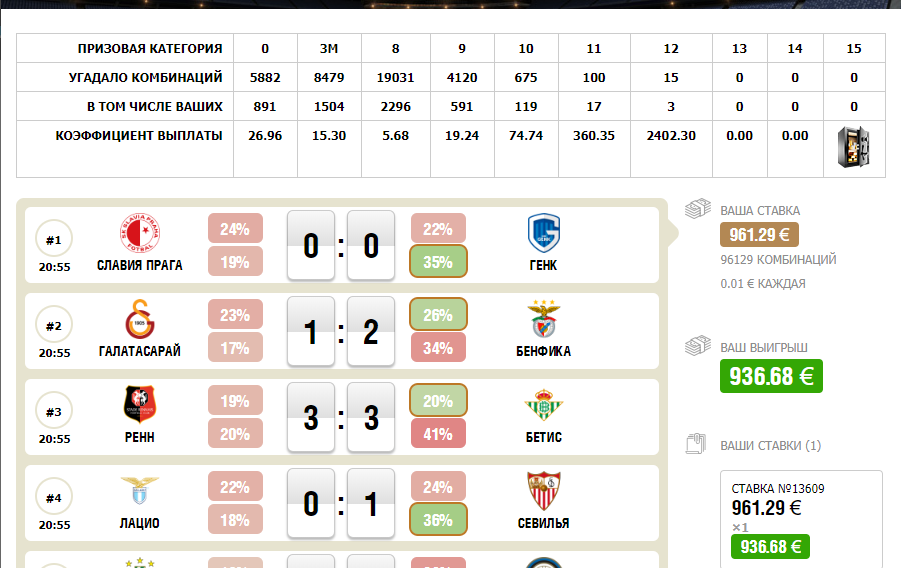Click the green 936.68 € winnings button
Viewport: 901px width, 568px height.
coord(771,376)
